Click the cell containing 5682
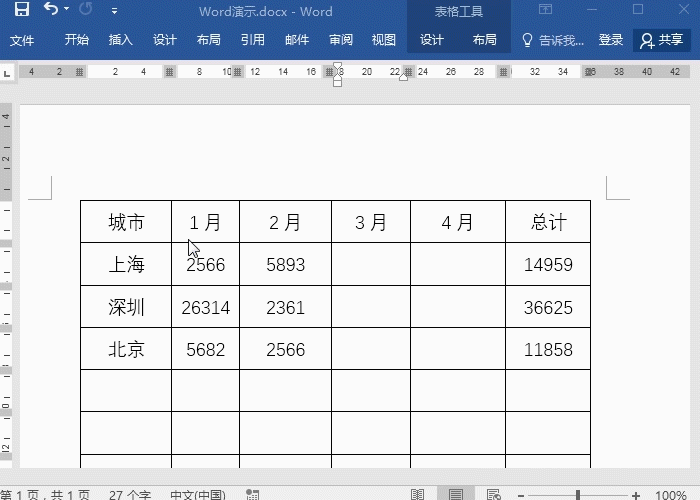Viewport: 700px width, 500px height. click(x=205, y=349)
